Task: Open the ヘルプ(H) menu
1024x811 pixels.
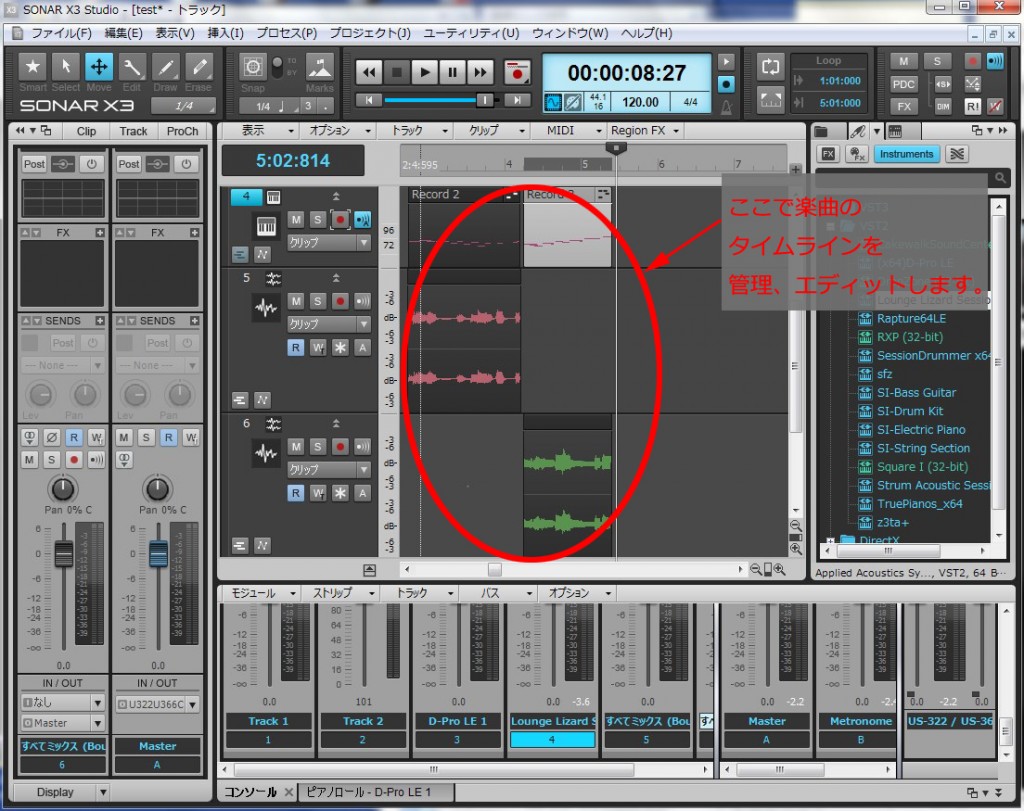Action: point(647,33)
